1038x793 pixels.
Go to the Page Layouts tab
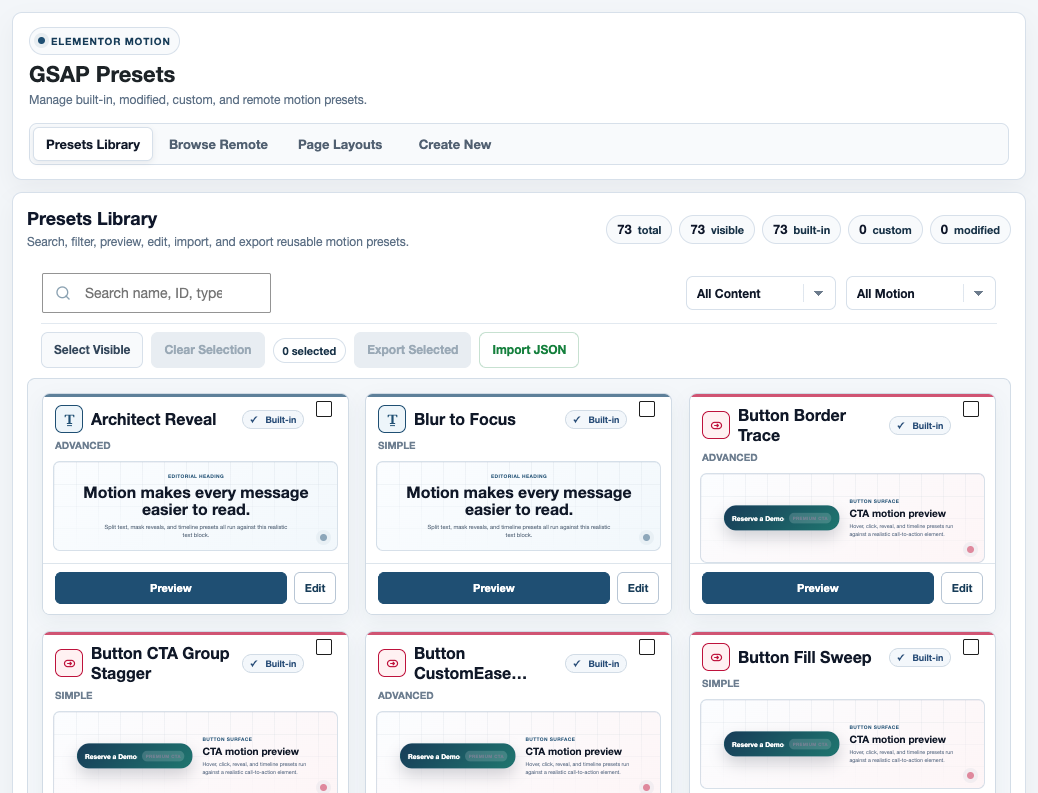(x=340, y=144)
